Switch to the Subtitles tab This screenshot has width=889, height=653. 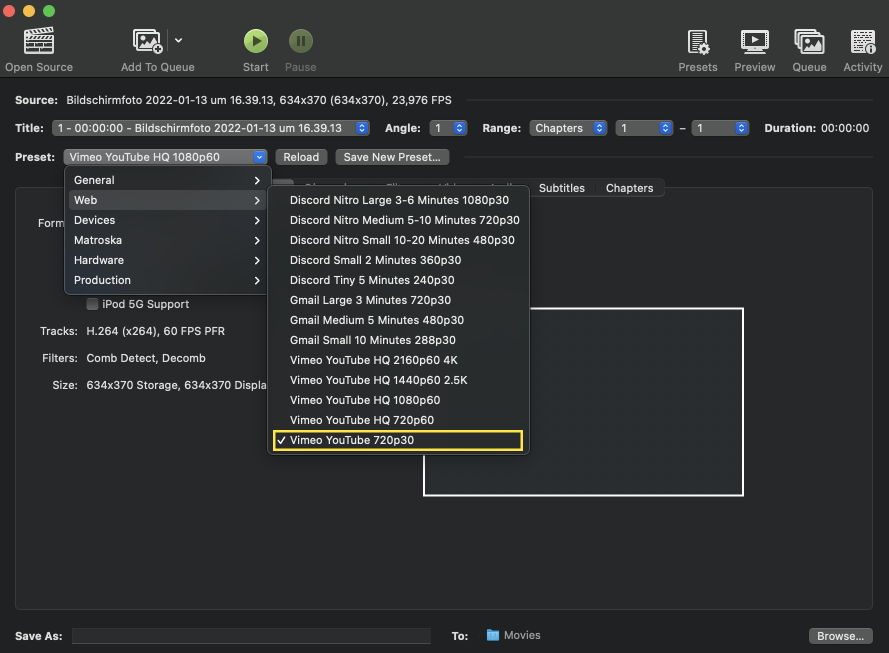(x=561, y=188)
